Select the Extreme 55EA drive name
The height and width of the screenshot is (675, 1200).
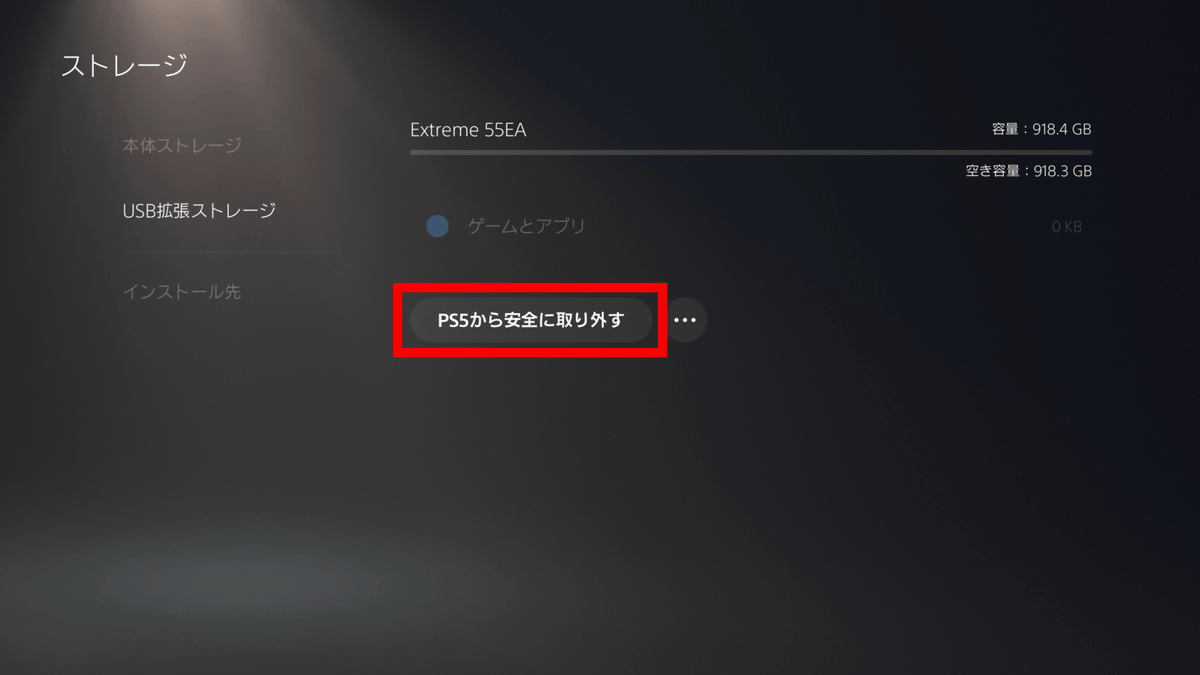(x=468, y=130)
